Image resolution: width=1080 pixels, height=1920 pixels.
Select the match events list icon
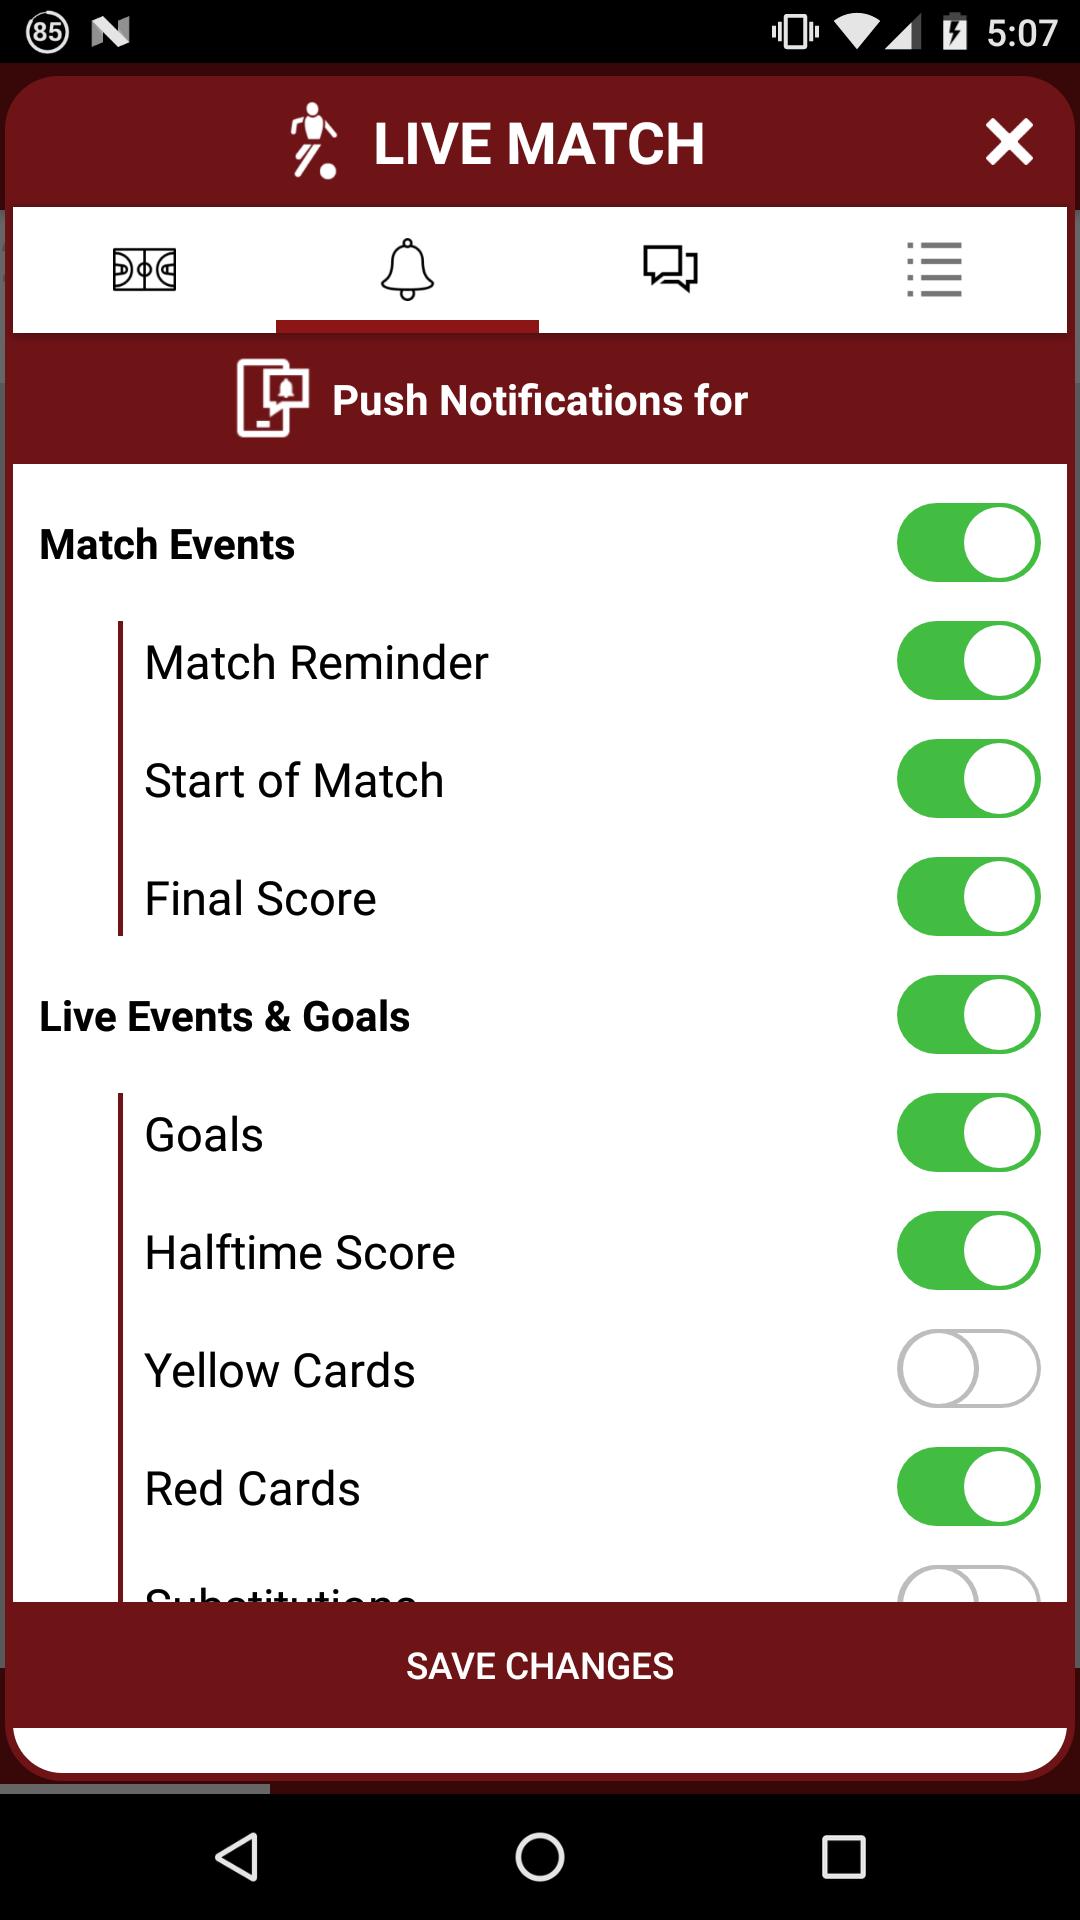point(934,268)
